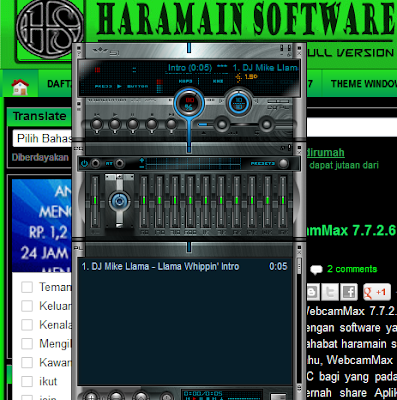Toggle the AT auto equalizer label
The width and height of the screenshot is (397, 400).
109,163
